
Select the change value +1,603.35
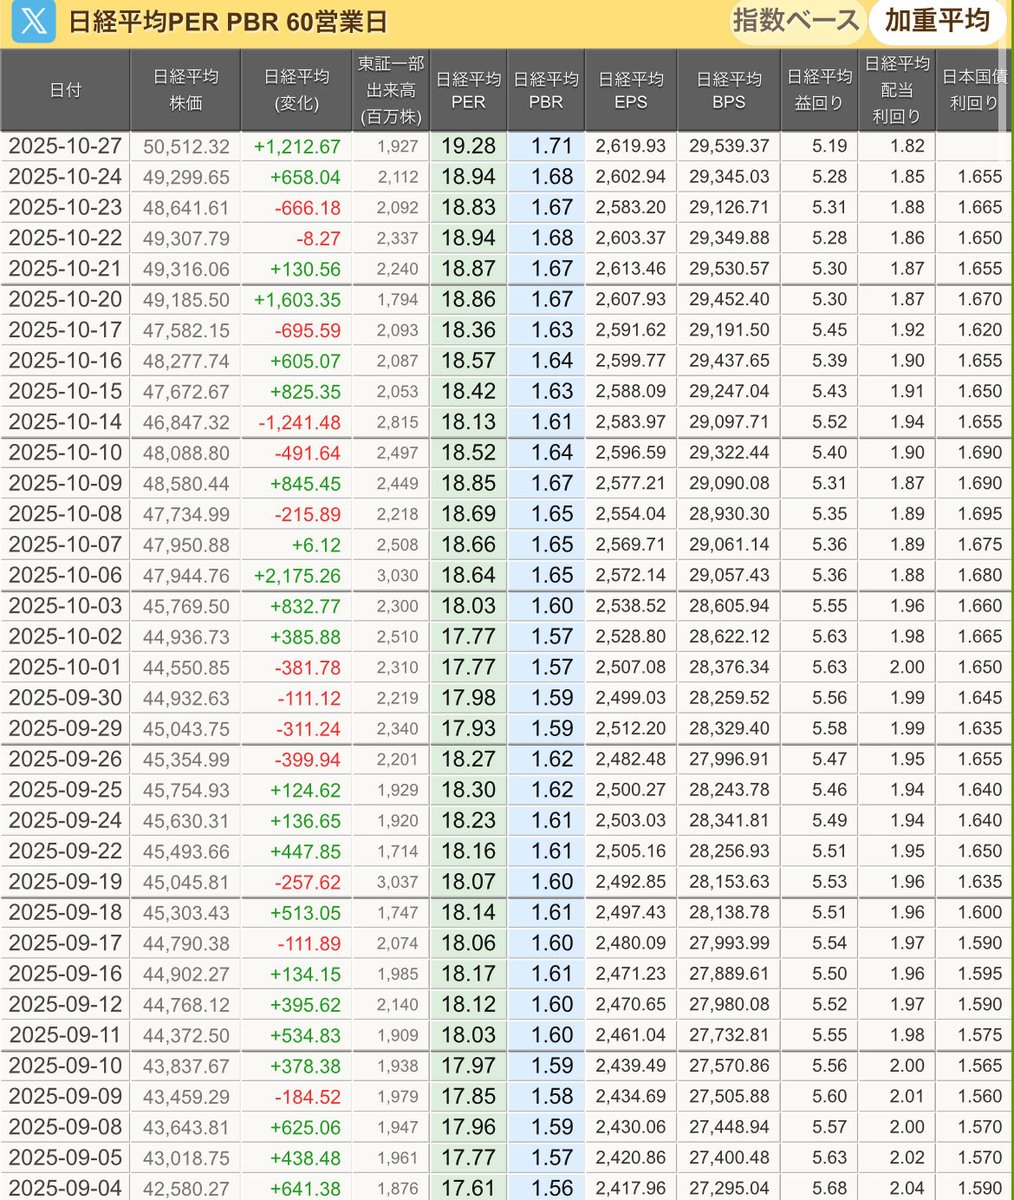point(297,300)
